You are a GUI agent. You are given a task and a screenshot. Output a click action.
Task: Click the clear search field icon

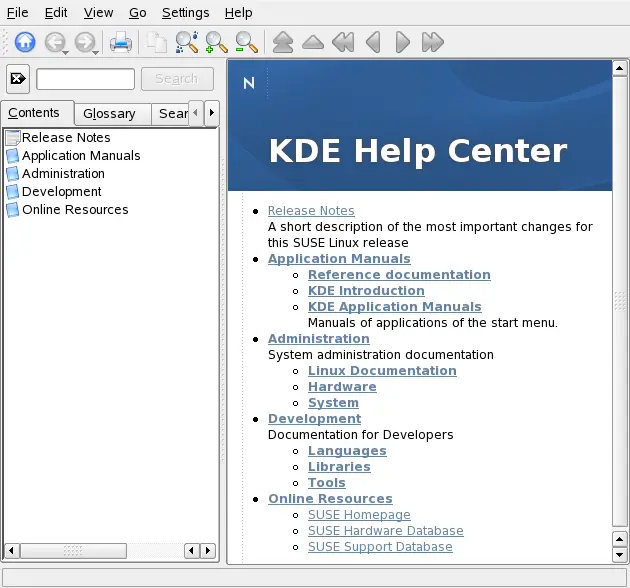point(18,79)
